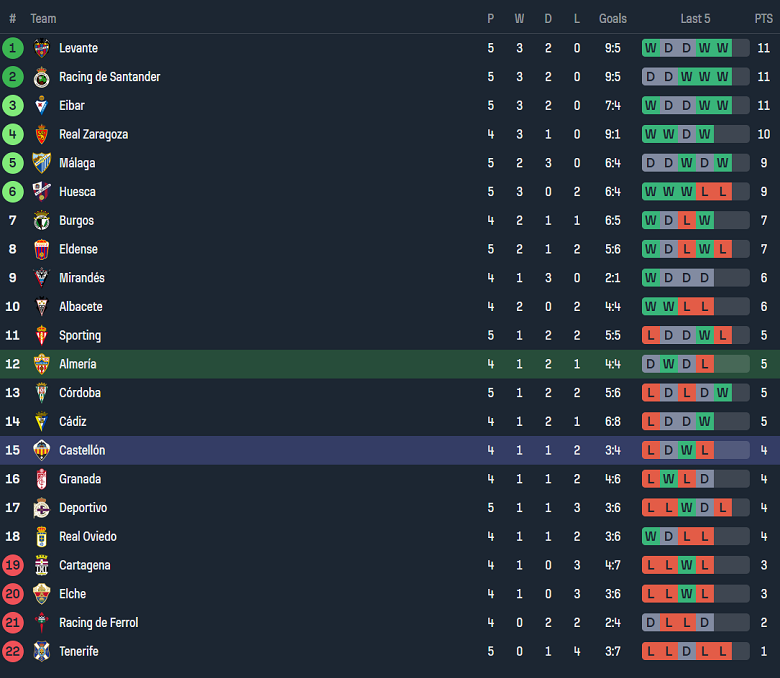Sort standings by Goals column header
Viewport: 780px width, 678px height.
pyautogui.click(x=613, y=19)
